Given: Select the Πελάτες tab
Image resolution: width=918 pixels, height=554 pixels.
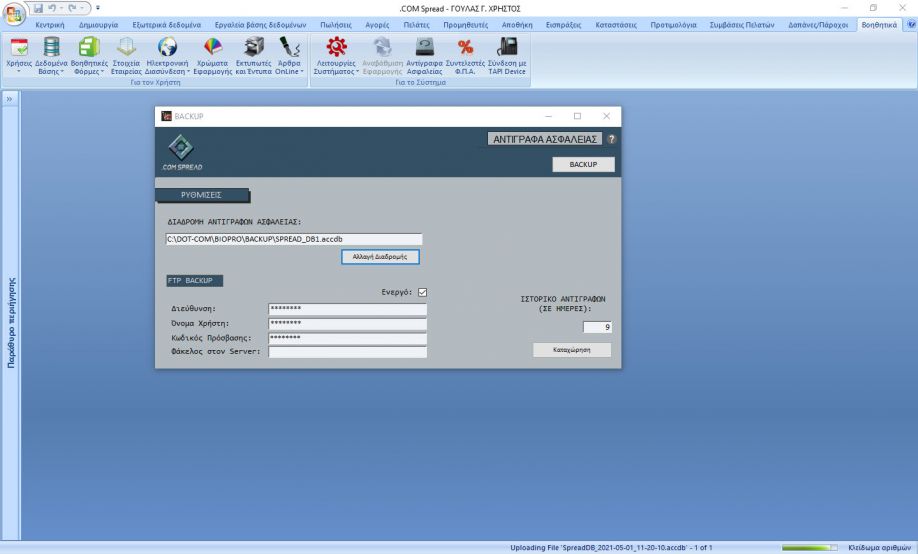Looking at the screenshot, I should coord(416,25).
